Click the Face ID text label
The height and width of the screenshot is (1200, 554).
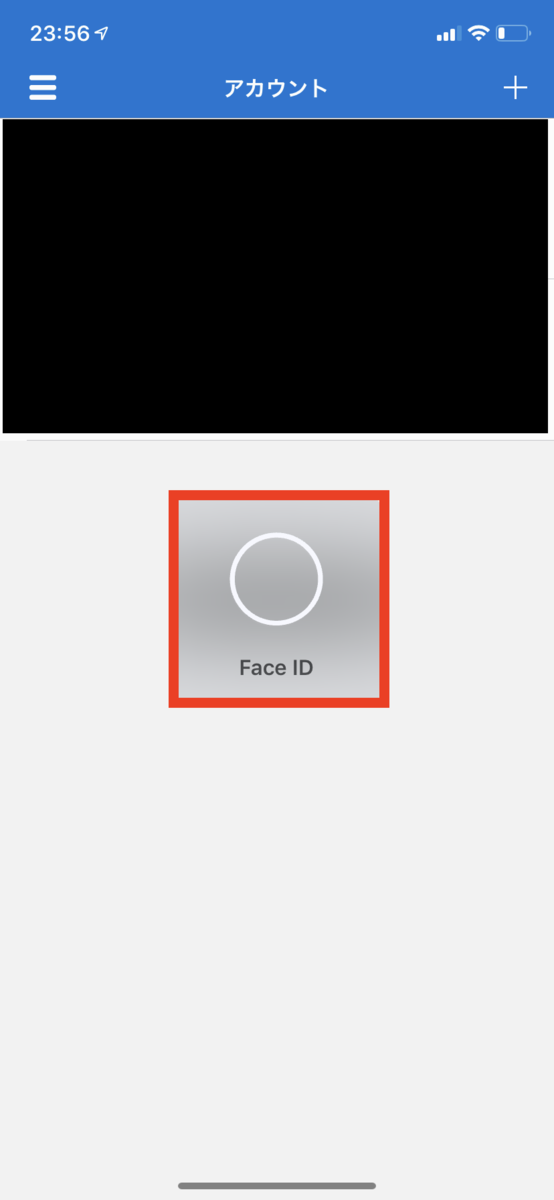tap(276, 668)
